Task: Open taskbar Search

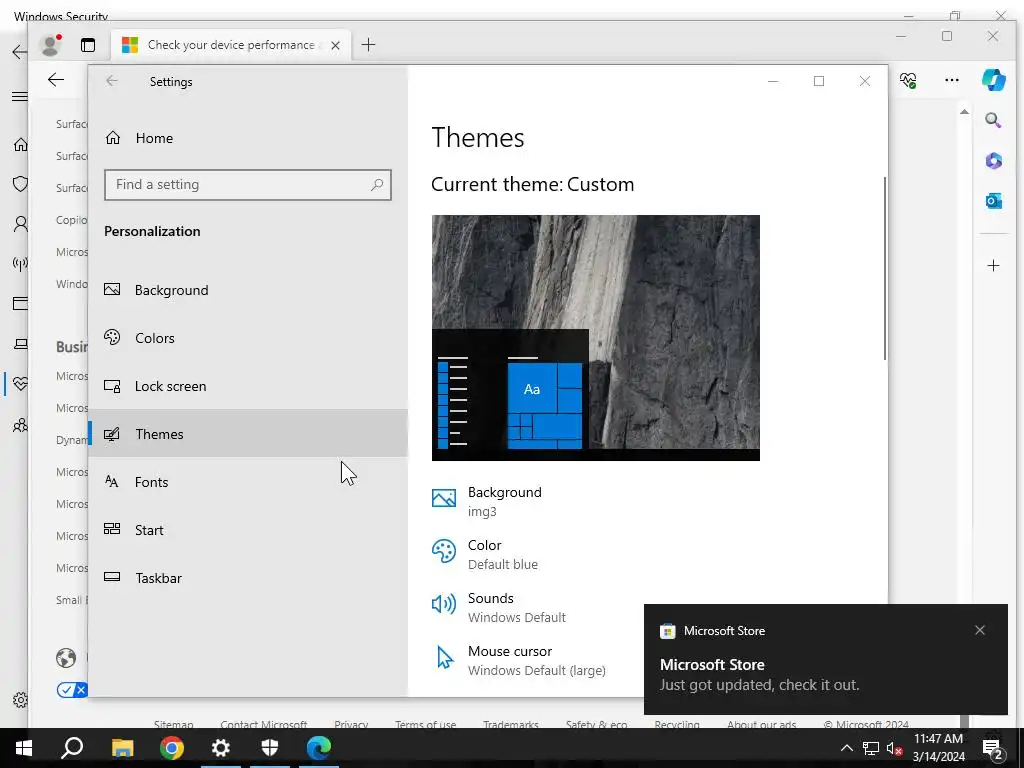Action: pyautogui.click(x=72, y=748)
